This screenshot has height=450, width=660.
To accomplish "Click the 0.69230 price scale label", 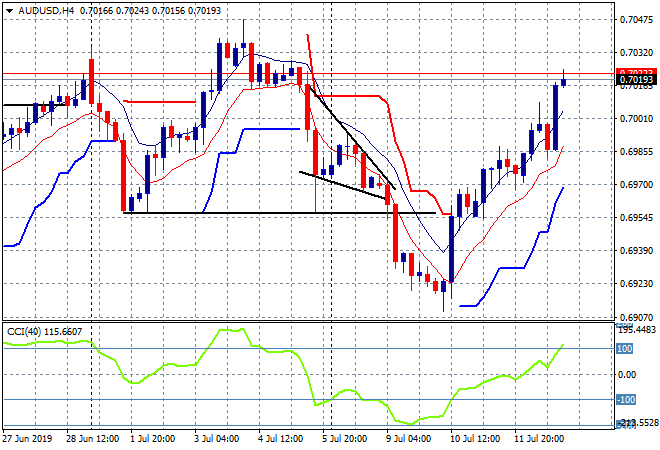I will click(x=636, y=284).
